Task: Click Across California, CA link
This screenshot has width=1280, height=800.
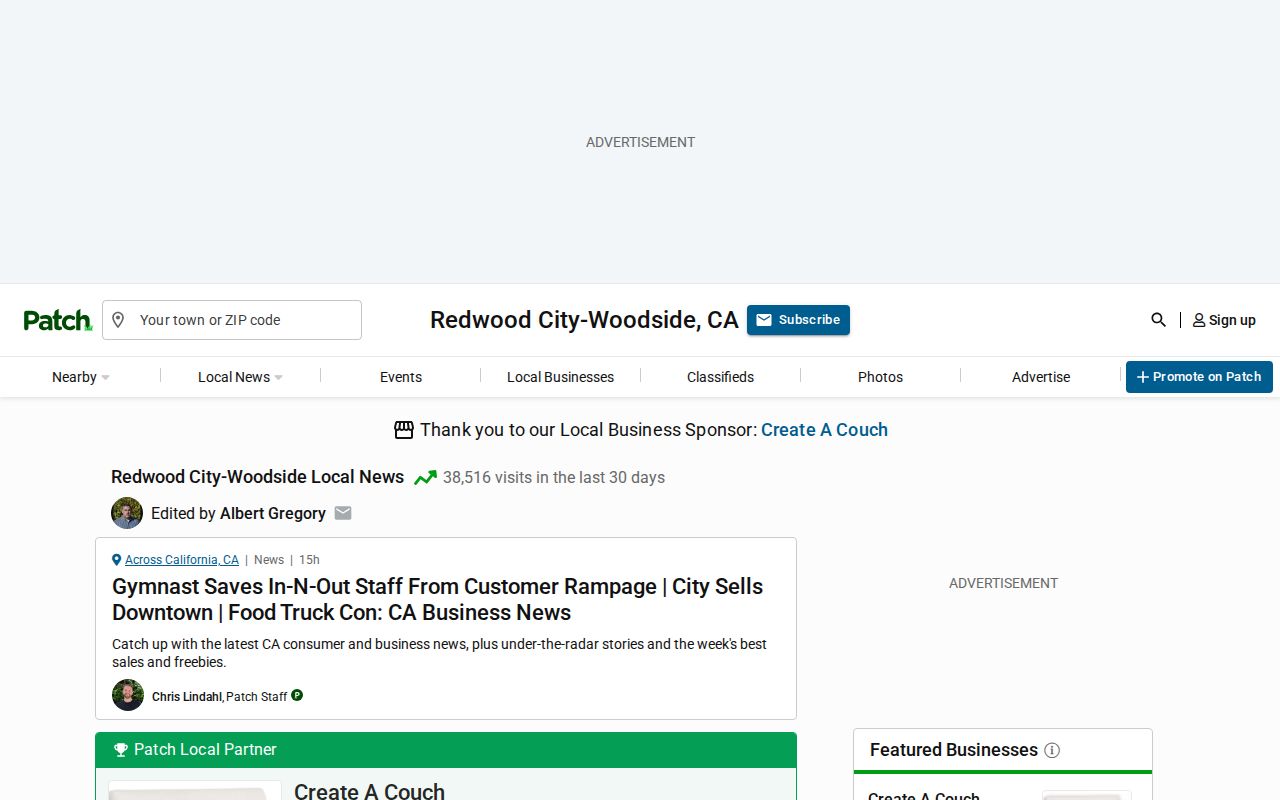Action: [x=182, y=560]
